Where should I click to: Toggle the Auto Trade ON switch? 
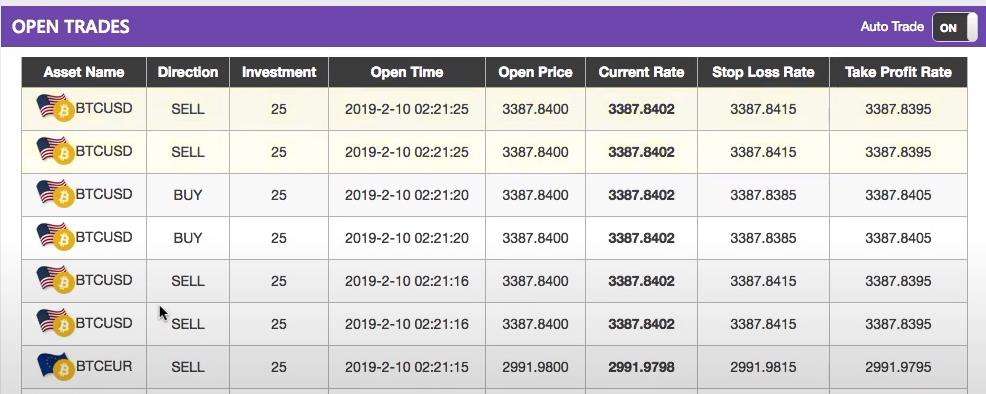(955, 27)
